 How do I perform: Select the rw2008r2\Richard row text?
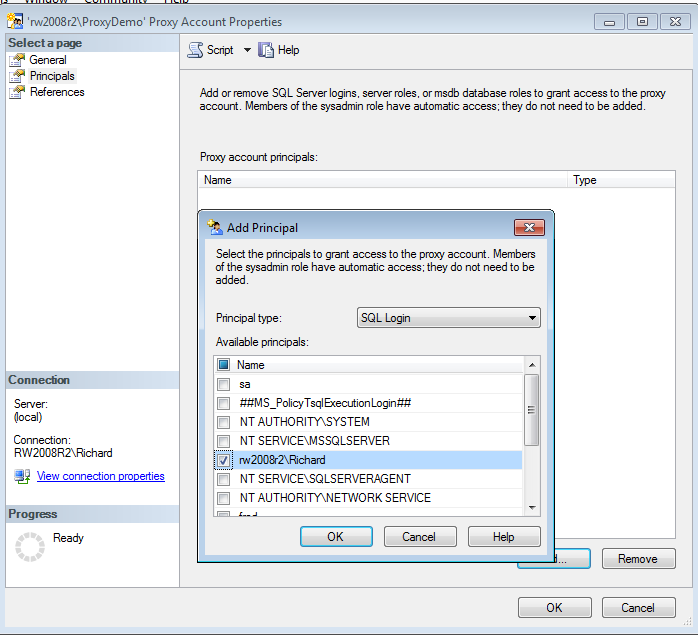(282, 460)
